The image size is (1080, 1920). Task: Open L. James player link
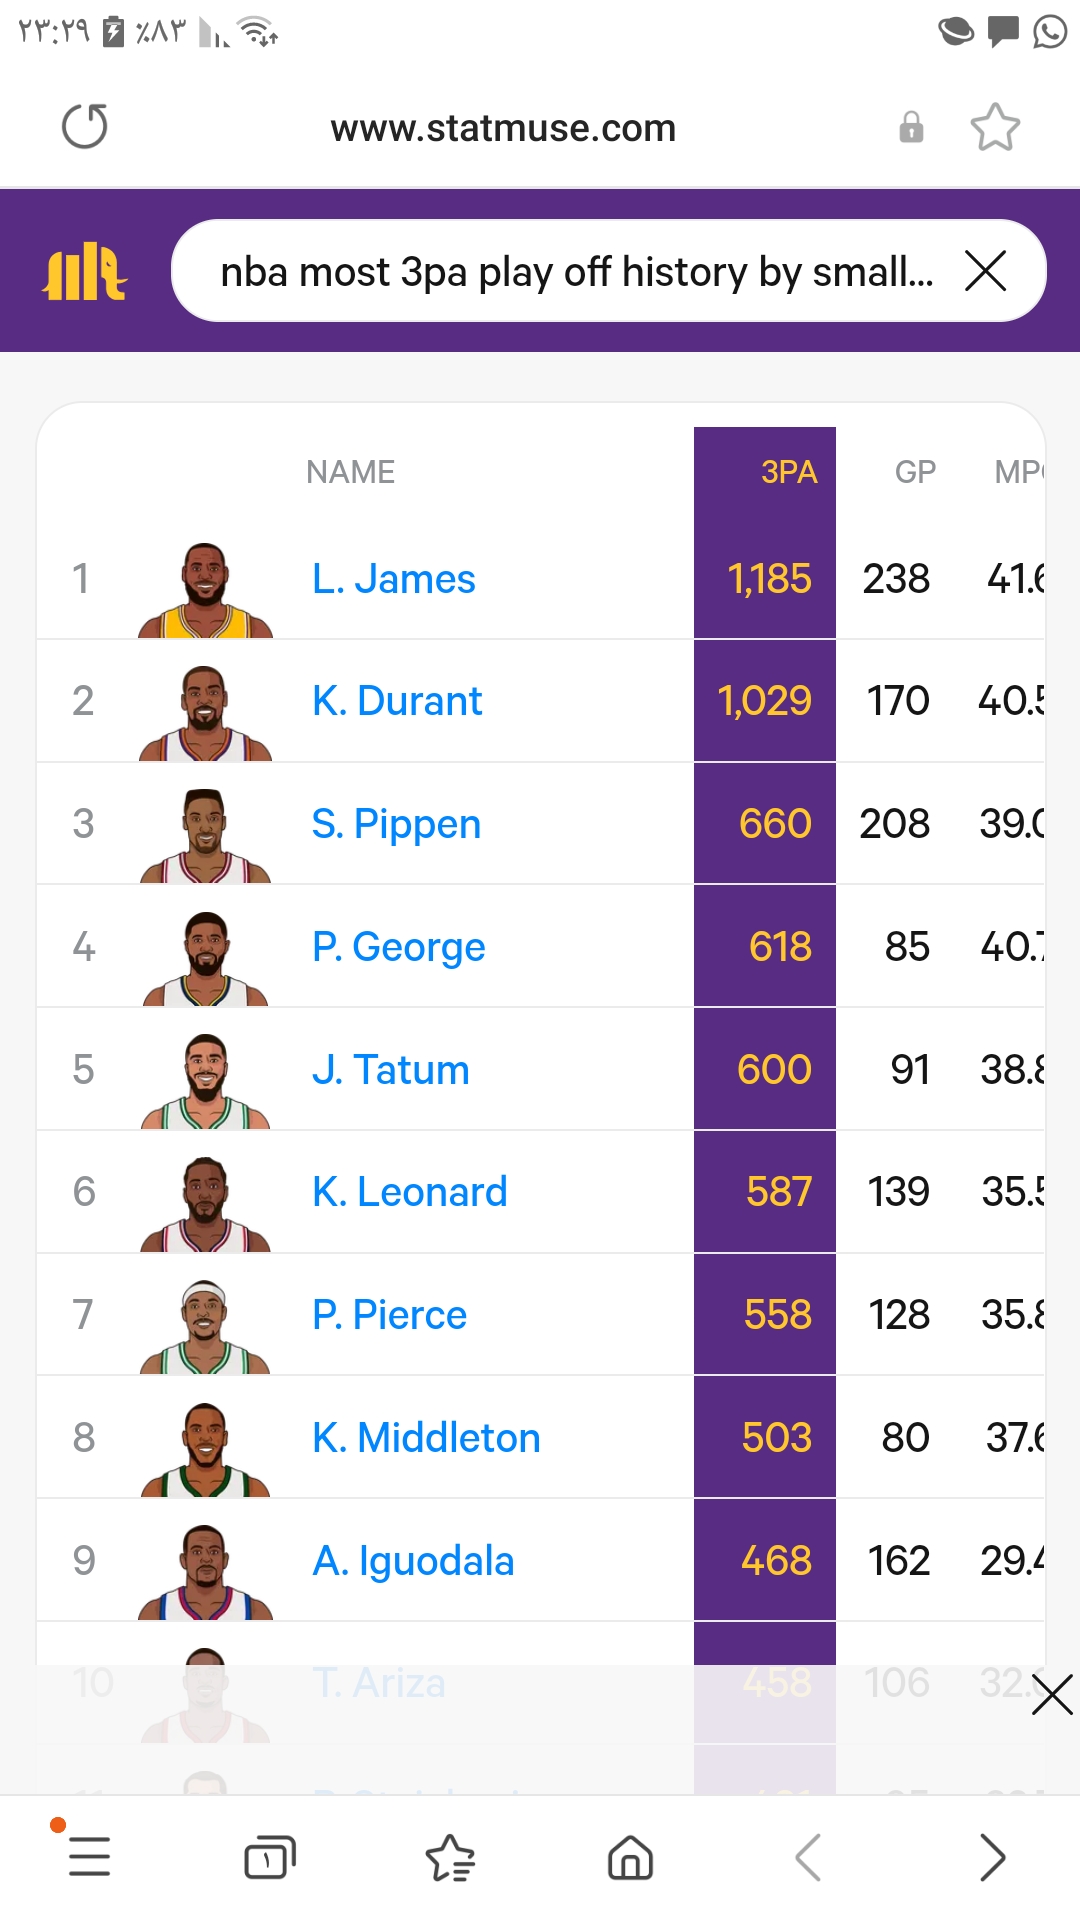(x=393, y=579)
